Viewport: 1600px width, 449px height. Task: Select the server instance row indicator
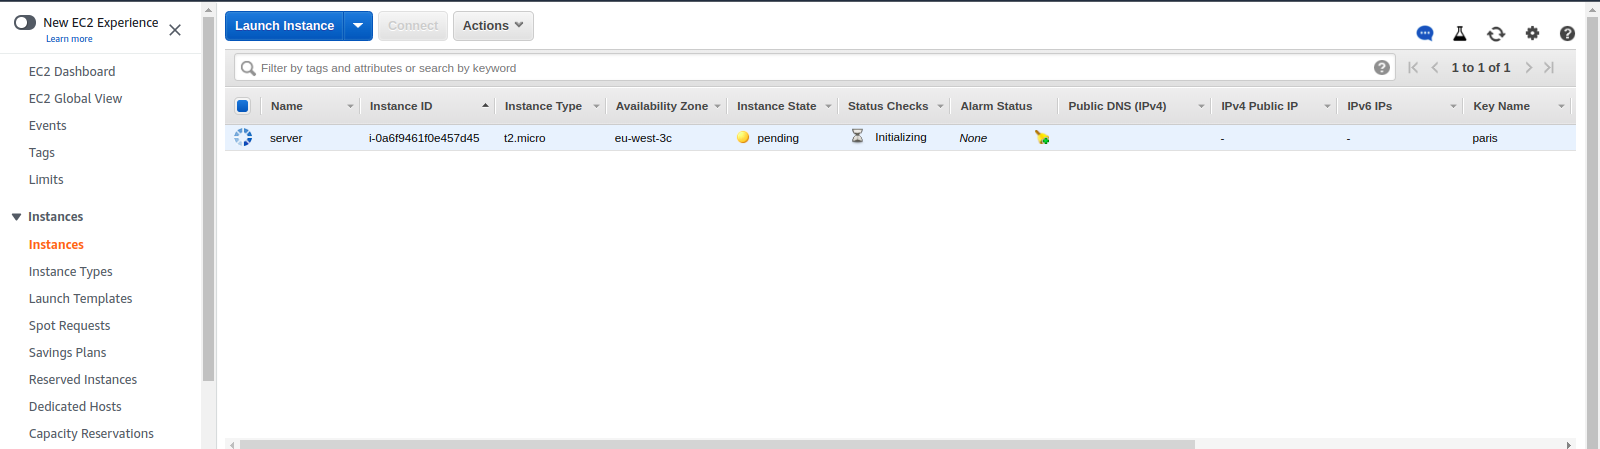(x=243, y=137)
